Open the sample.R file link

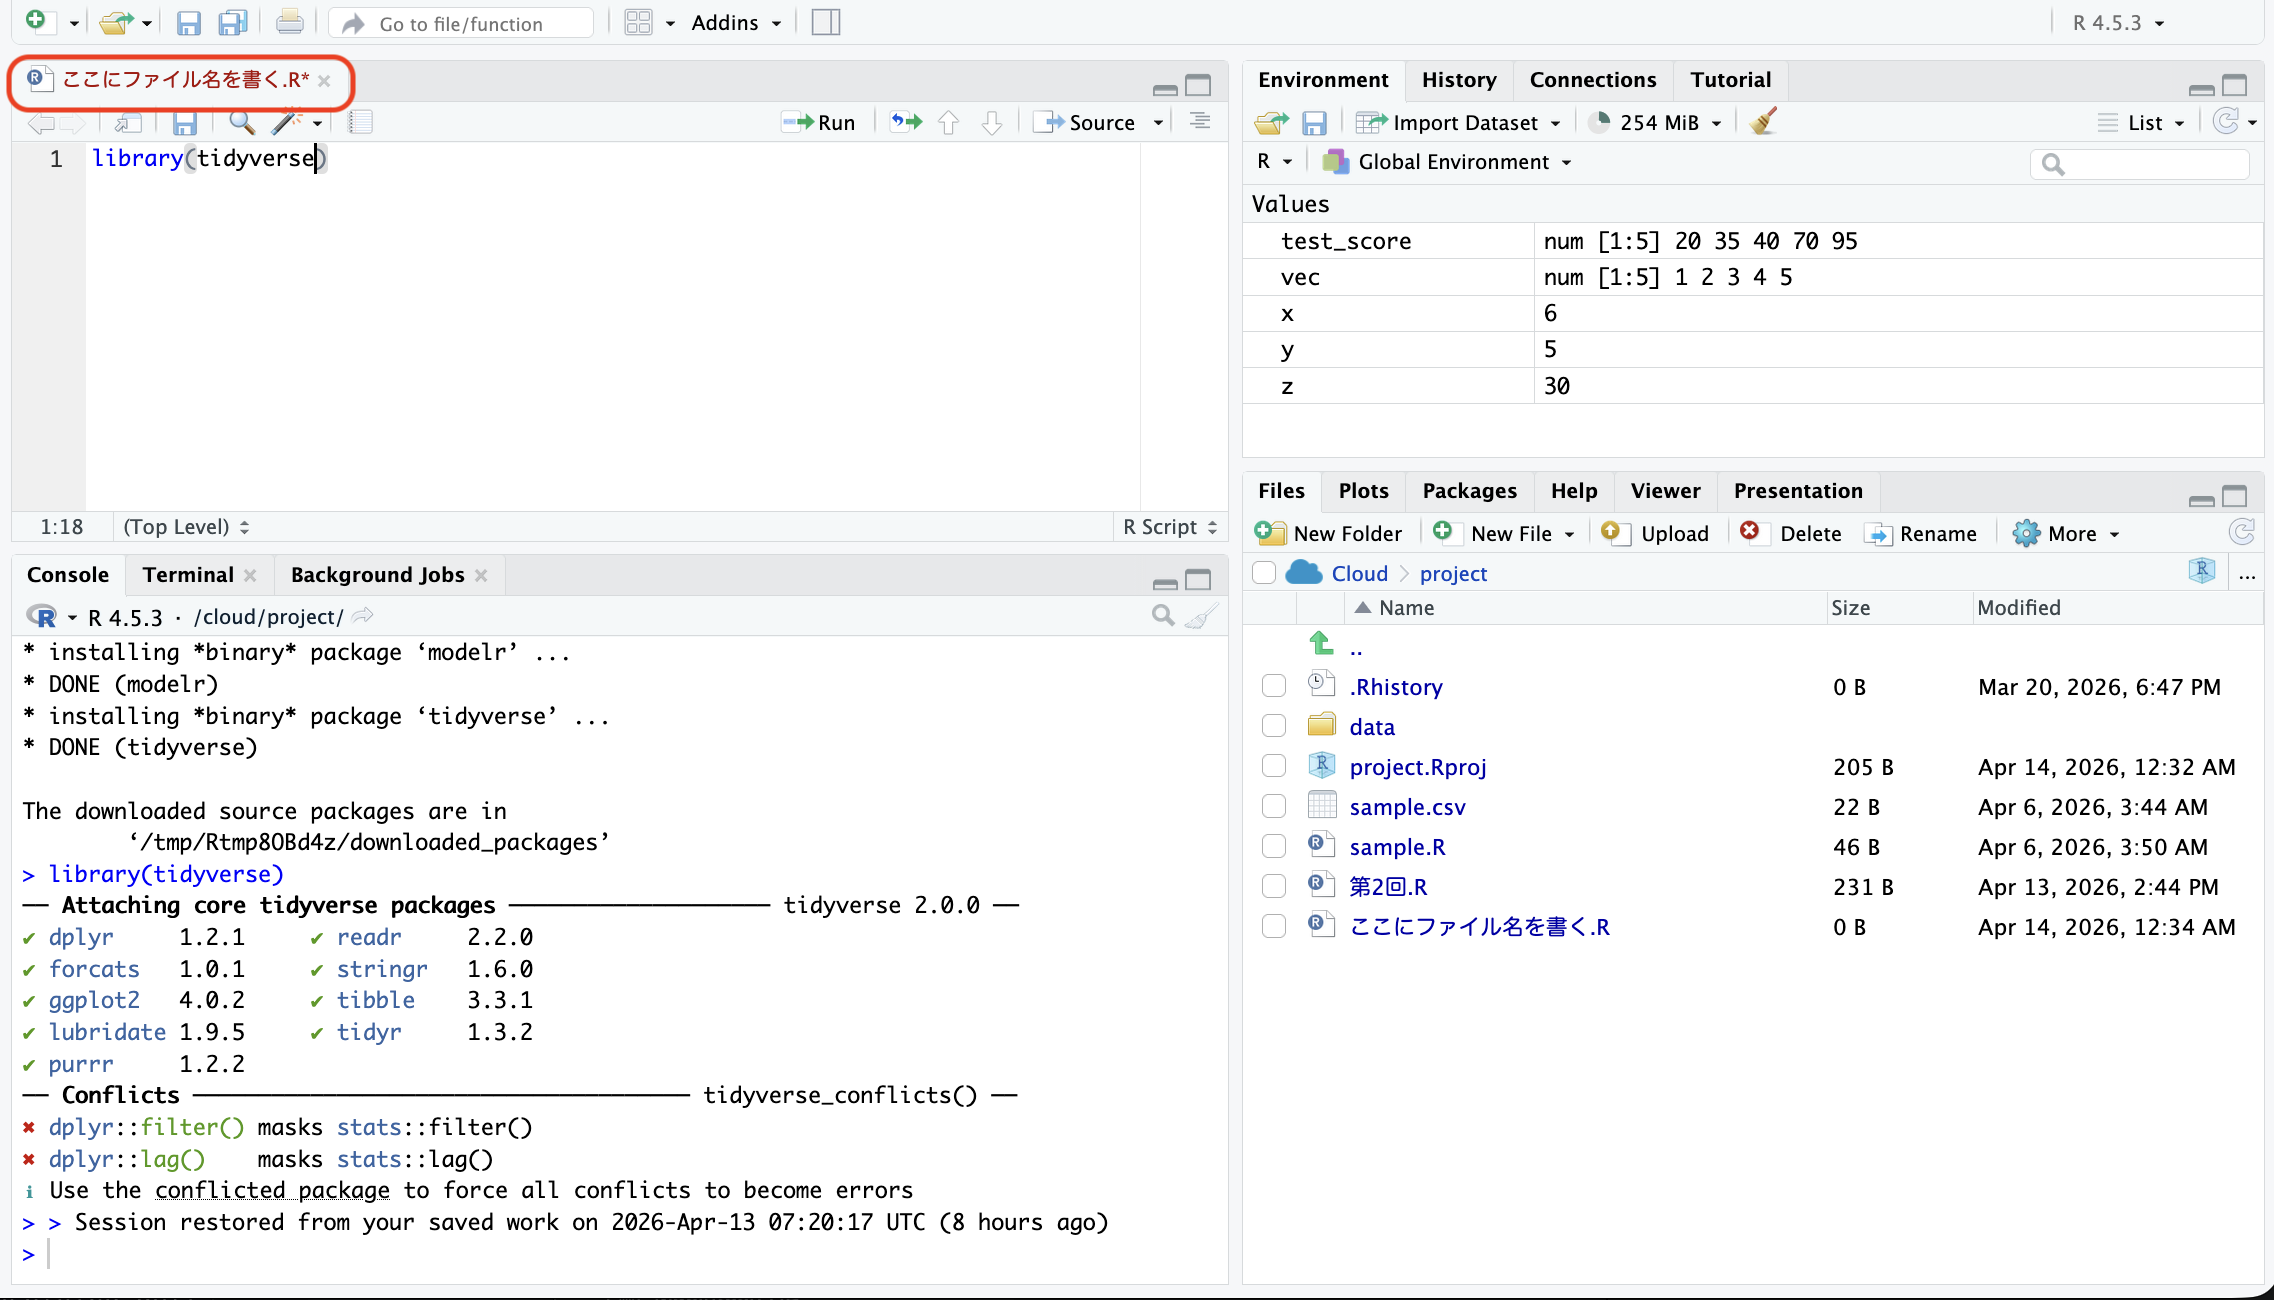1397,847
